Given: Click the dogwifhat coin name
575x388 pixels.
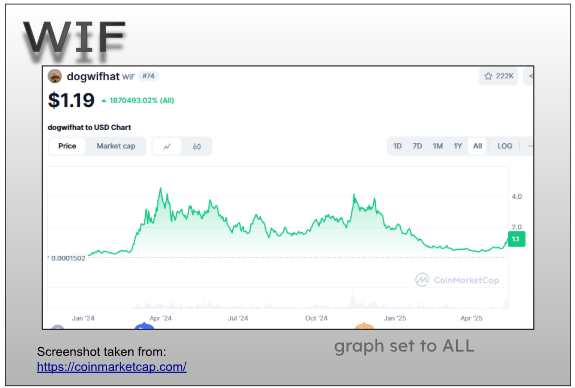Looking at the screenshot, I should 93,76.
